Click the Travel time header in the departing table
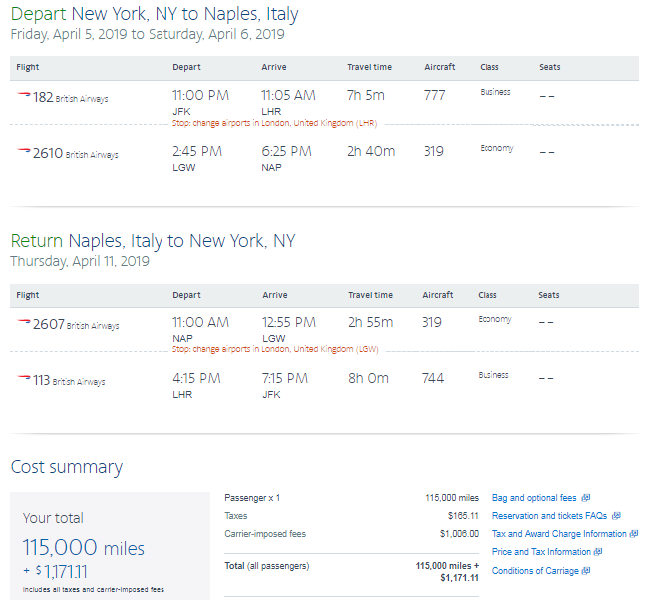 pyautogui.click(x=369, y=67)
